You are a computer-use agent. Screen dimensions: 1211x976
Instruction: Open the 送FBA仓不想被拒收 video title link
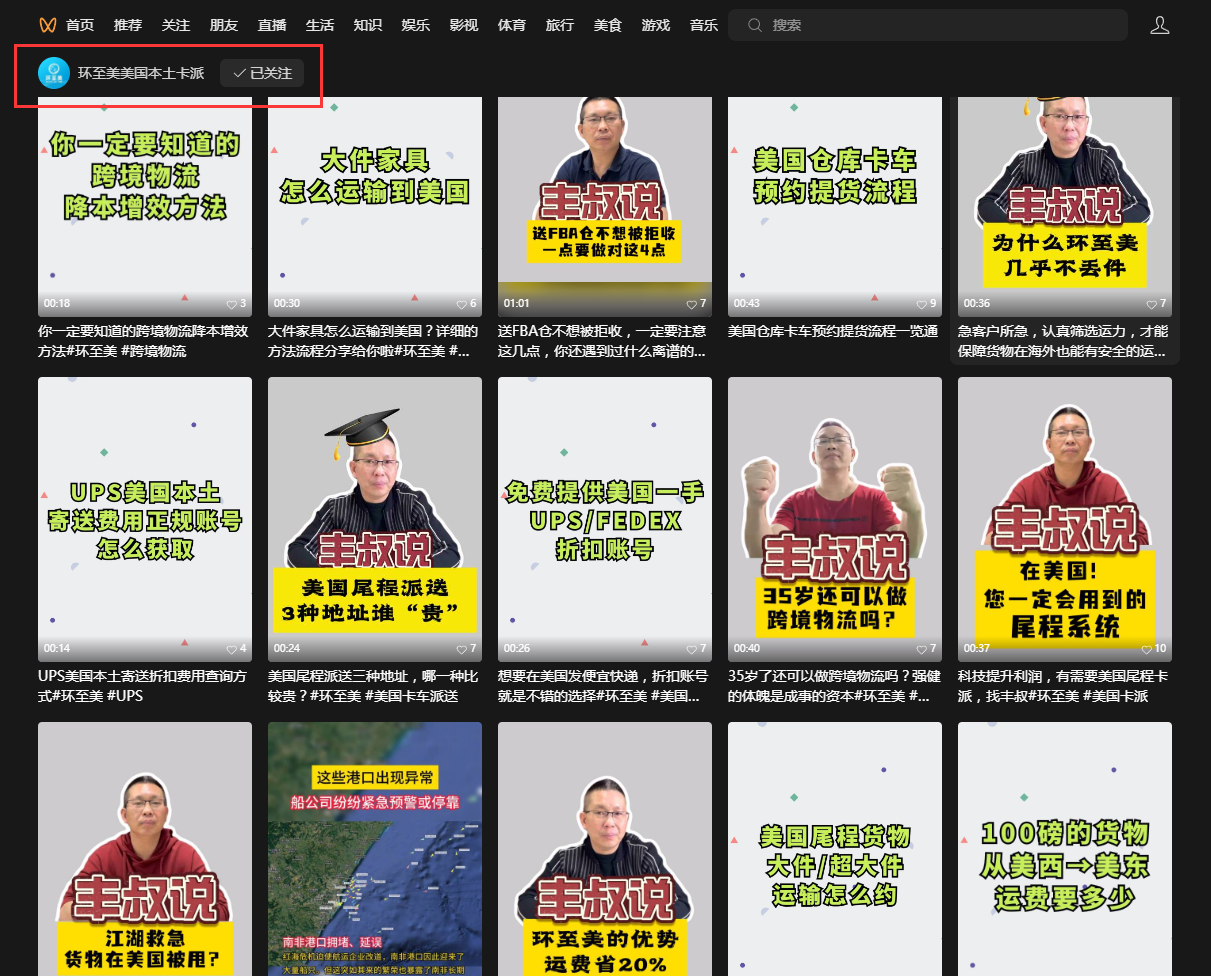click(603, 341)
